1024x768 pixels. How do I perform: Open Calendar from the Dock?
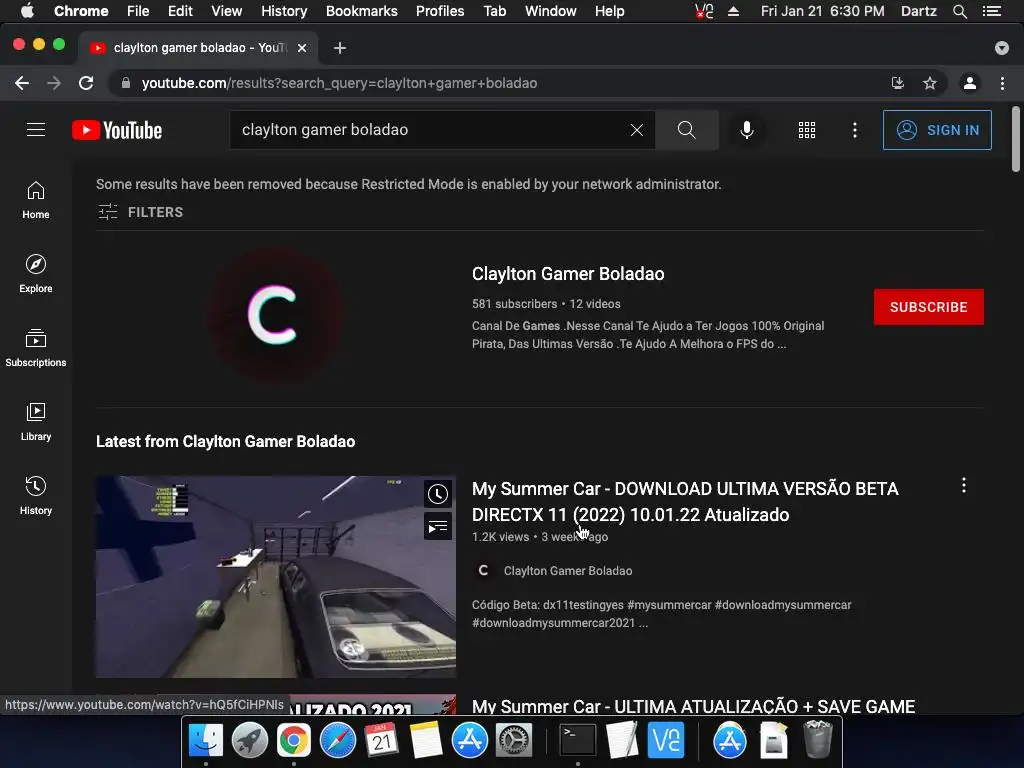pos(381,740)
